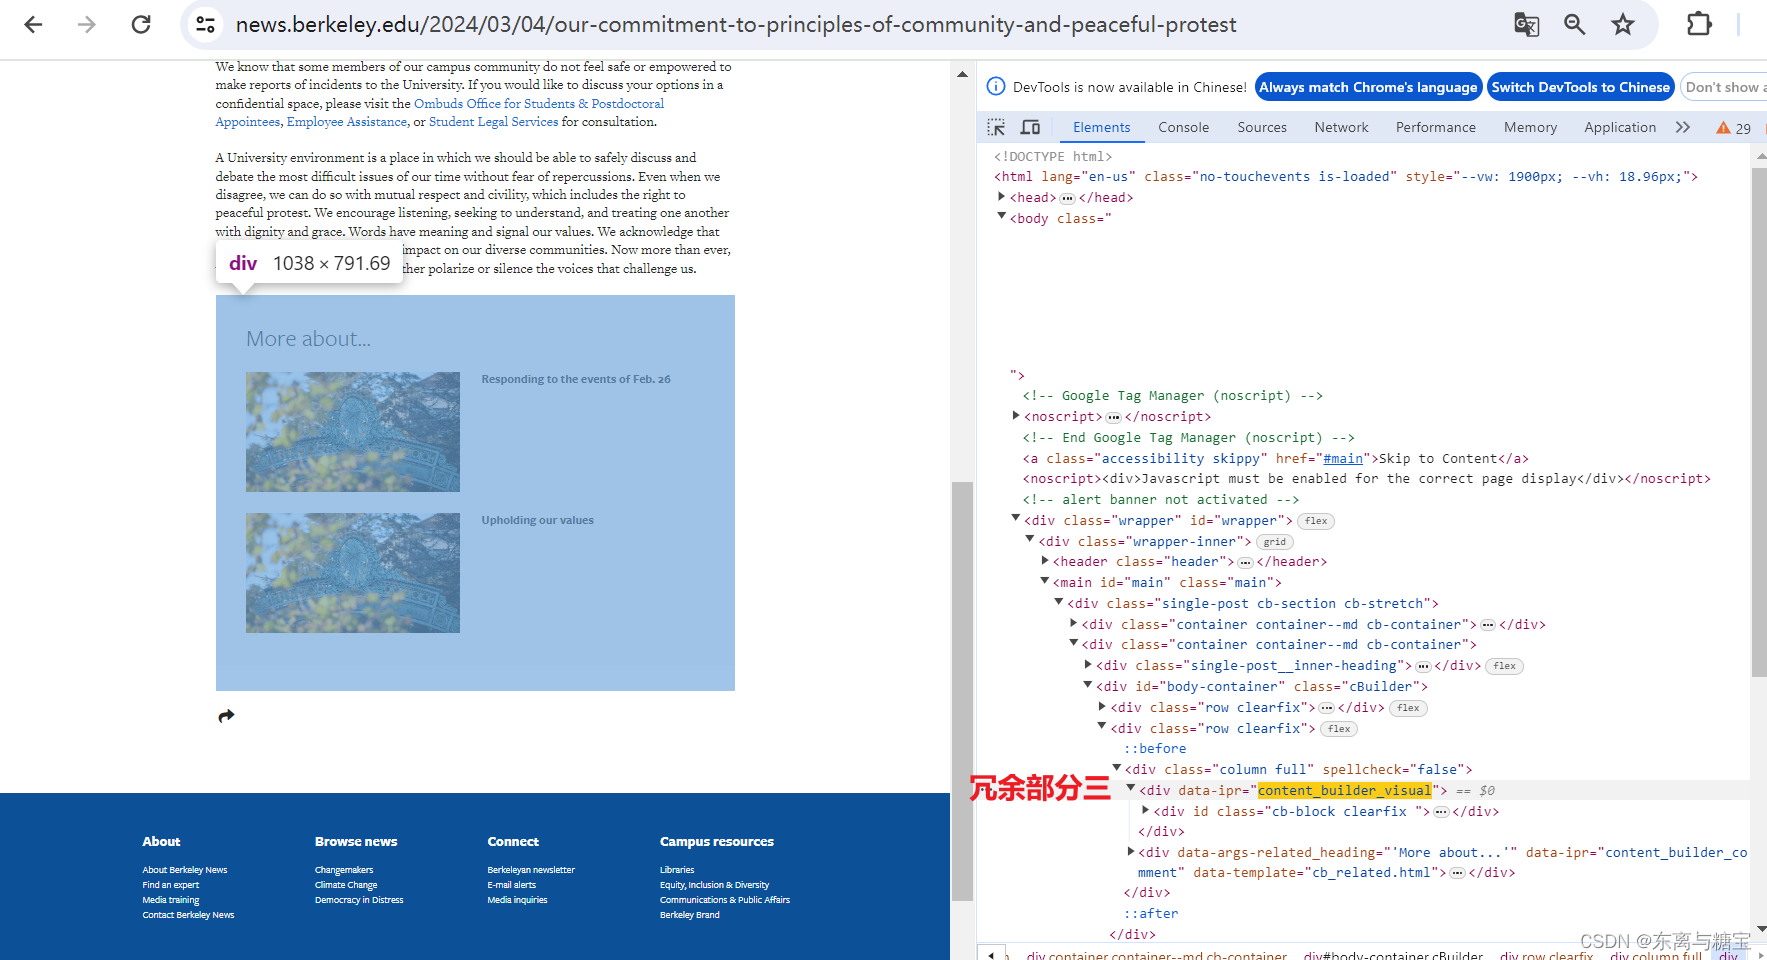
Task: View site information icon in address bar
Action: pyautogui.click(x=205, y=24)
